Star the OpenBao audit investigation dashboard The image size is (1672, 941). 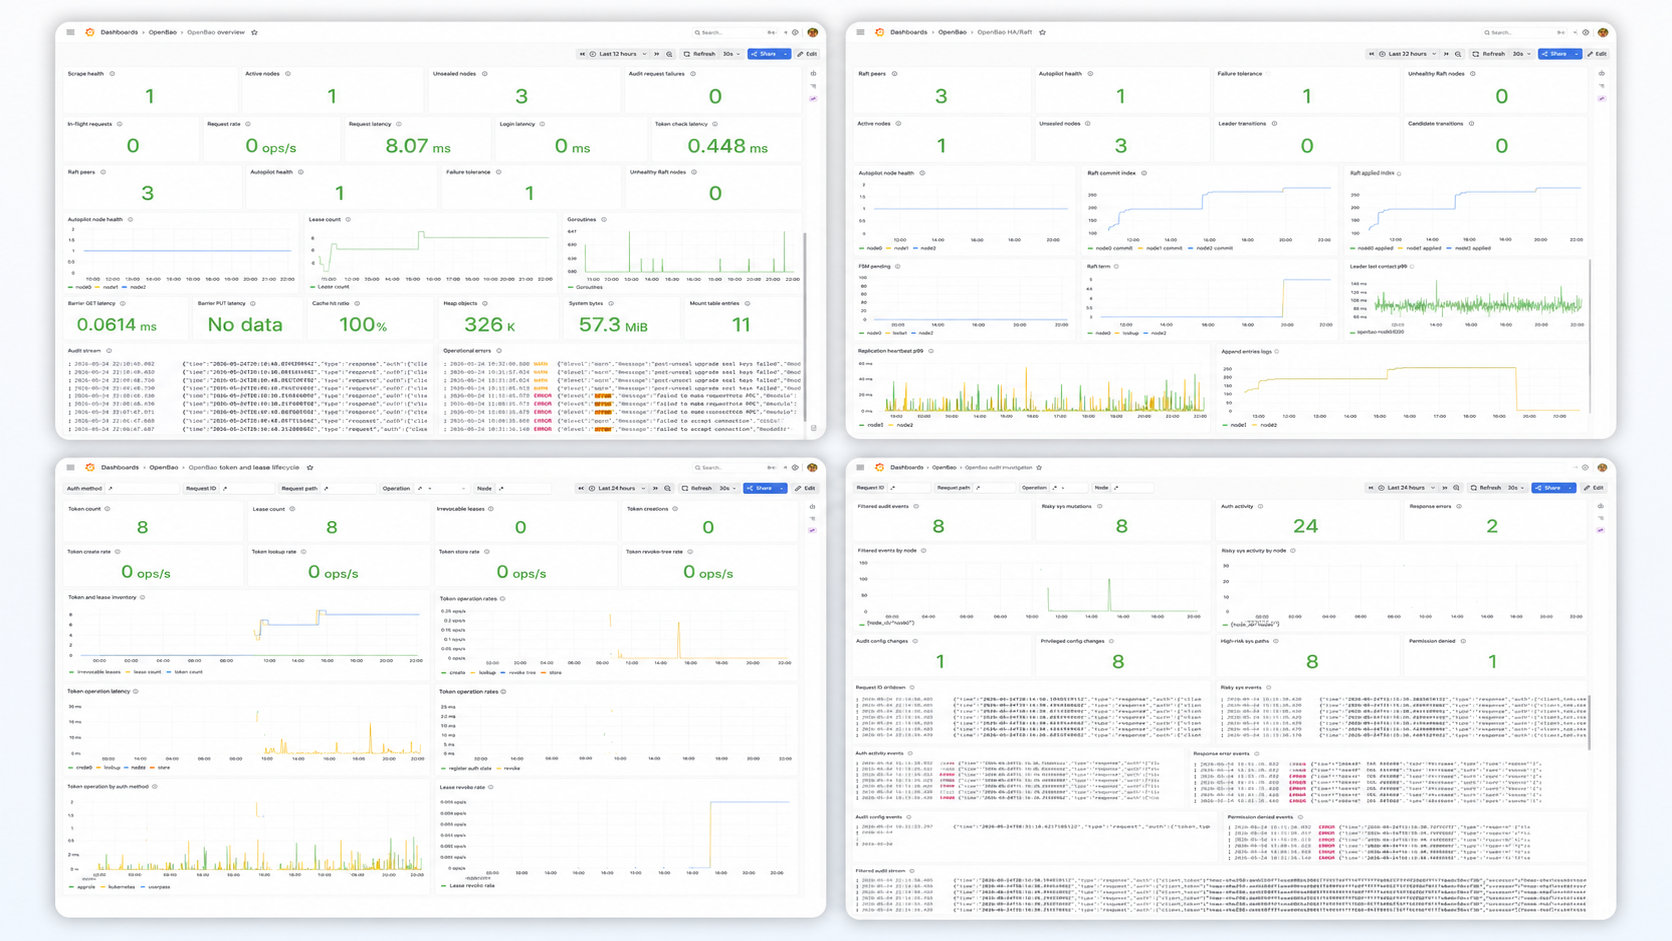1040,467
